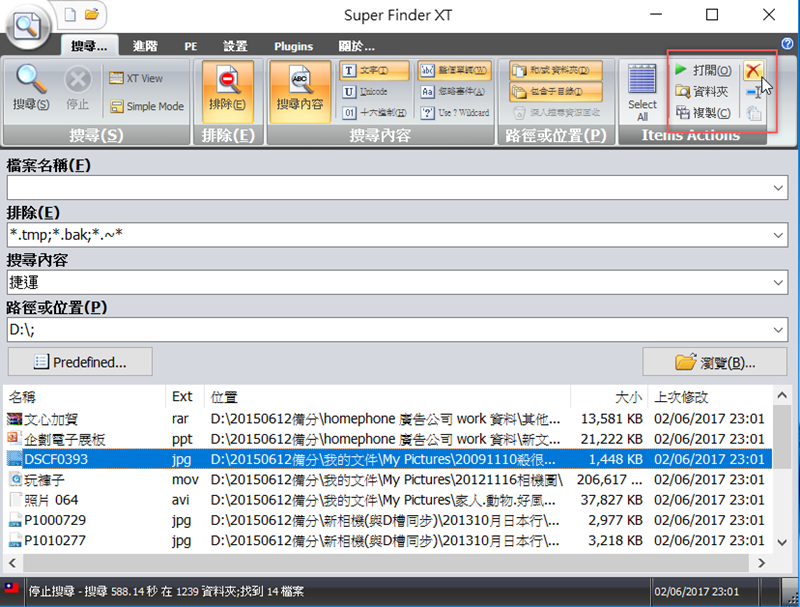Expand the 排除(E) exclusion pattern dropdown

(778, 235)
